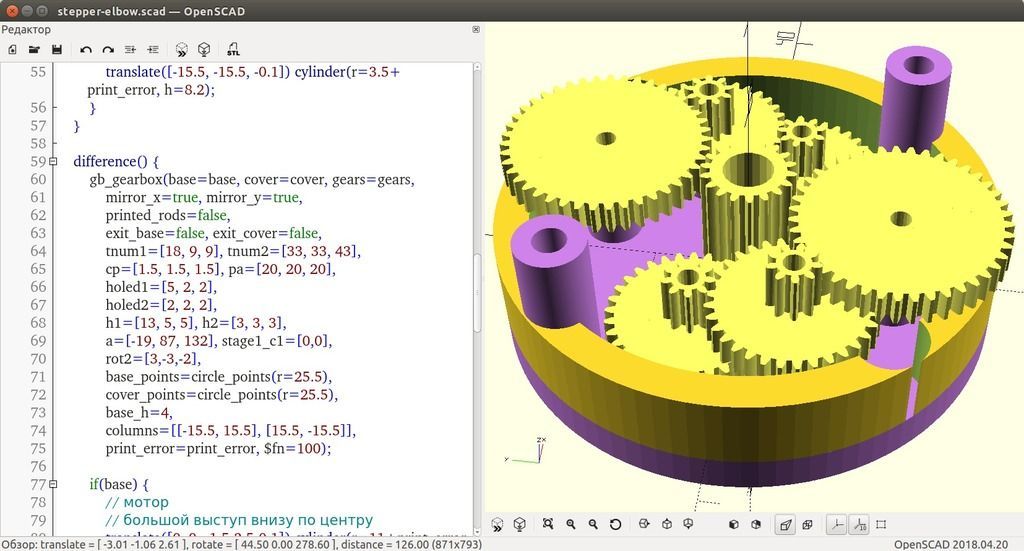Click the 'holed2=[2, 2, 2]' line
Image resolution: width=1024 pixels, height=551 pixels.
(x=161, y=305)
